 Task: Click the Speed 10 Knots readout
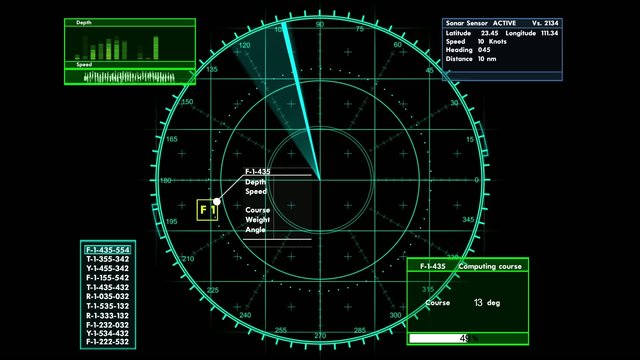(x=476, y=42)
